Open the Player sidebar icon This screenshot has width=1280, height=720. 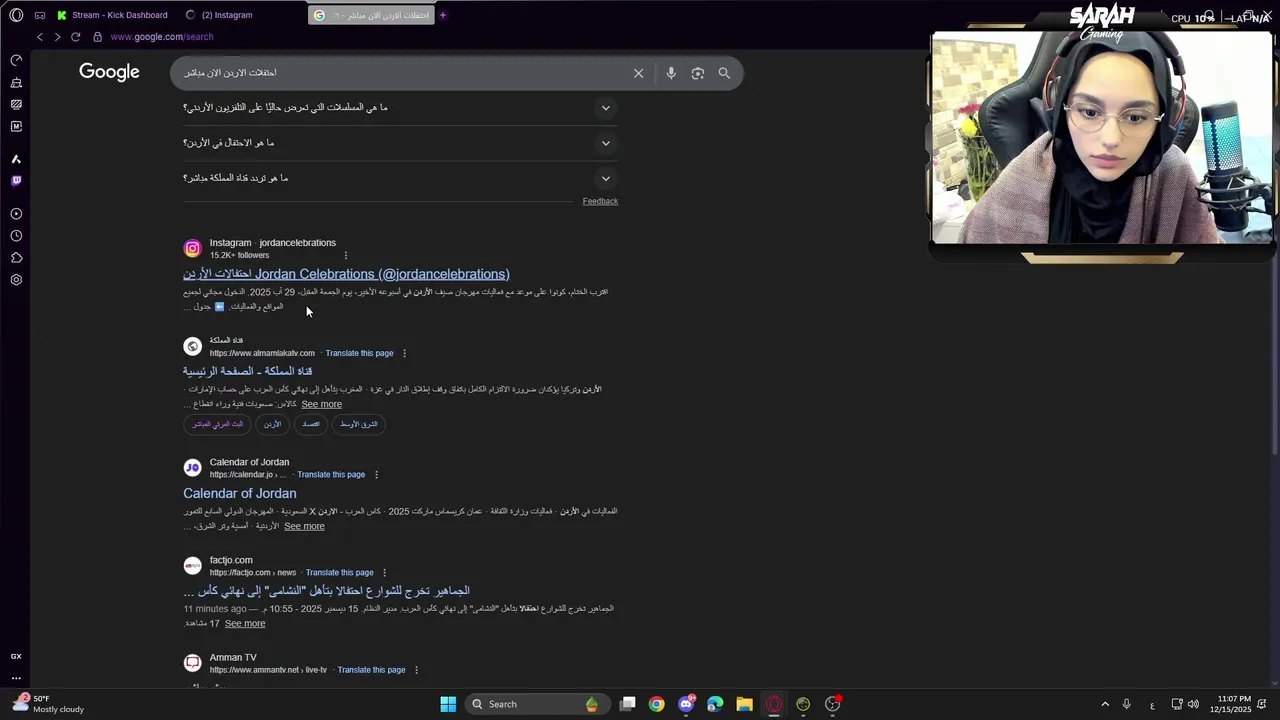pos(16,214)
